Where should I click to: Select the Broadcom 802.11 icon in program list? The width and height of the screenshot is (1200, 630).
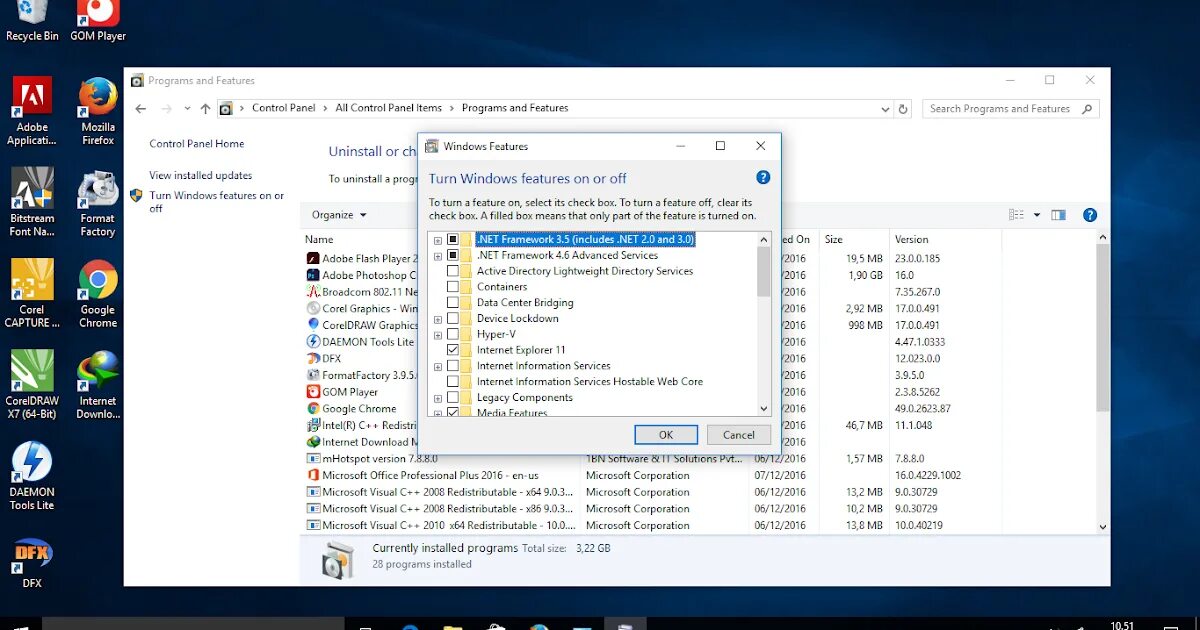(313, 292)
